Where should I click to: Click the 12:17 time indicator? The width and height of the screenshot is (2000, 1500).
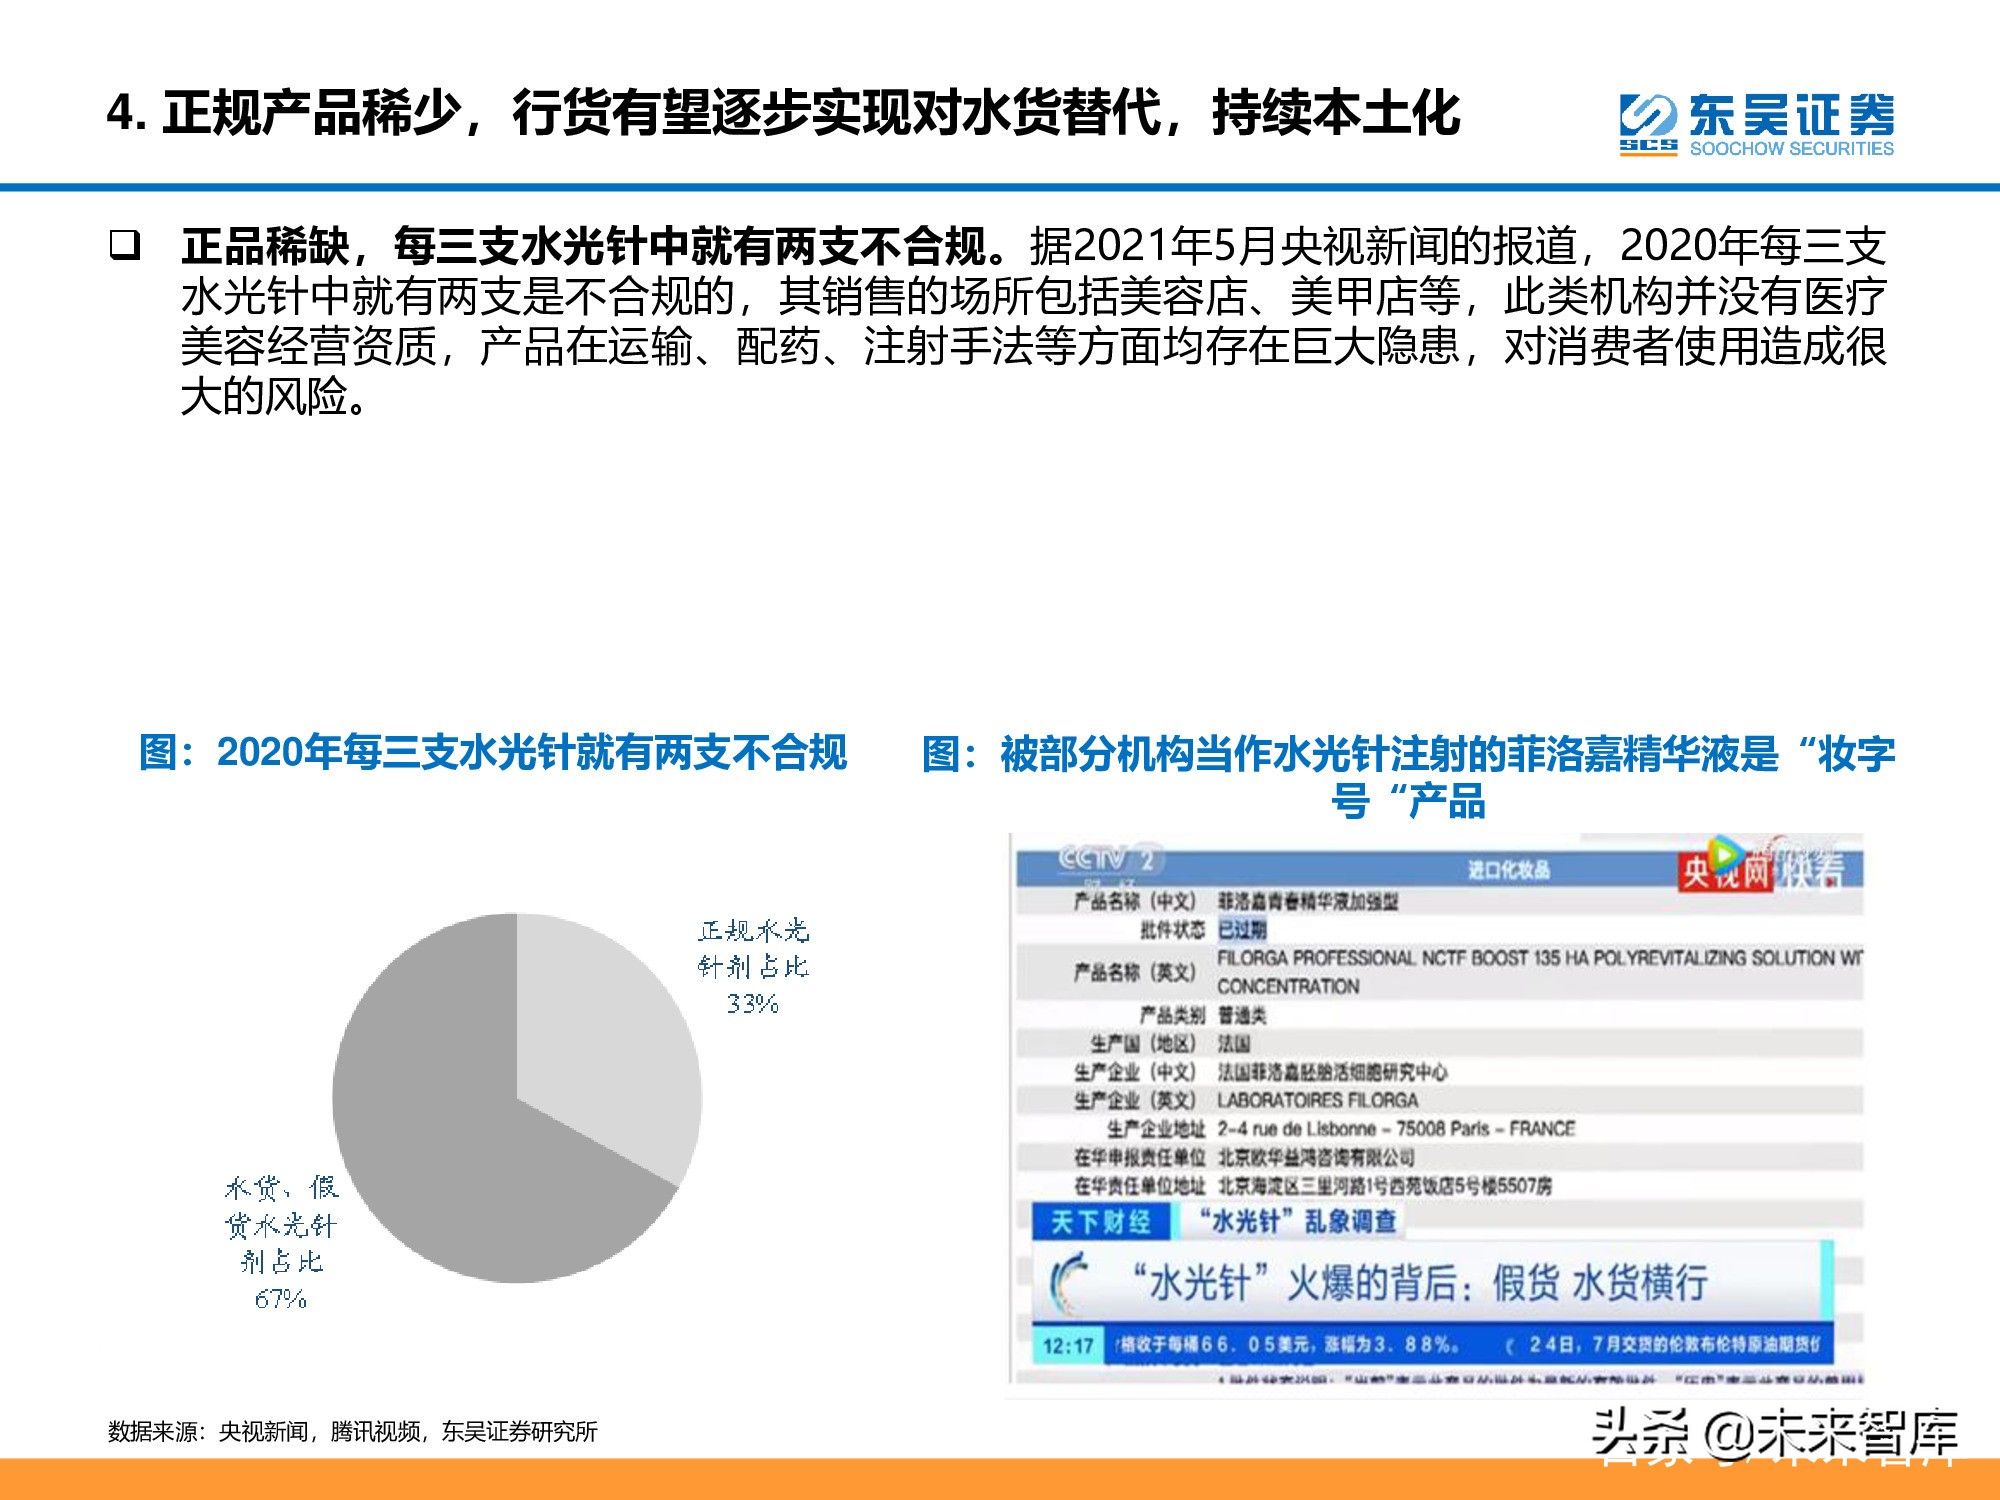(1067, 1345)
